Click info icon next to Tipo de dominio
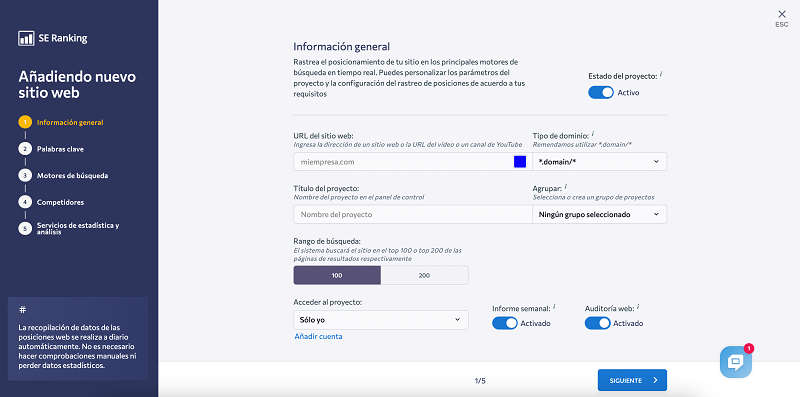Screen dimensions: 800x397 click(x=592, y=135)
